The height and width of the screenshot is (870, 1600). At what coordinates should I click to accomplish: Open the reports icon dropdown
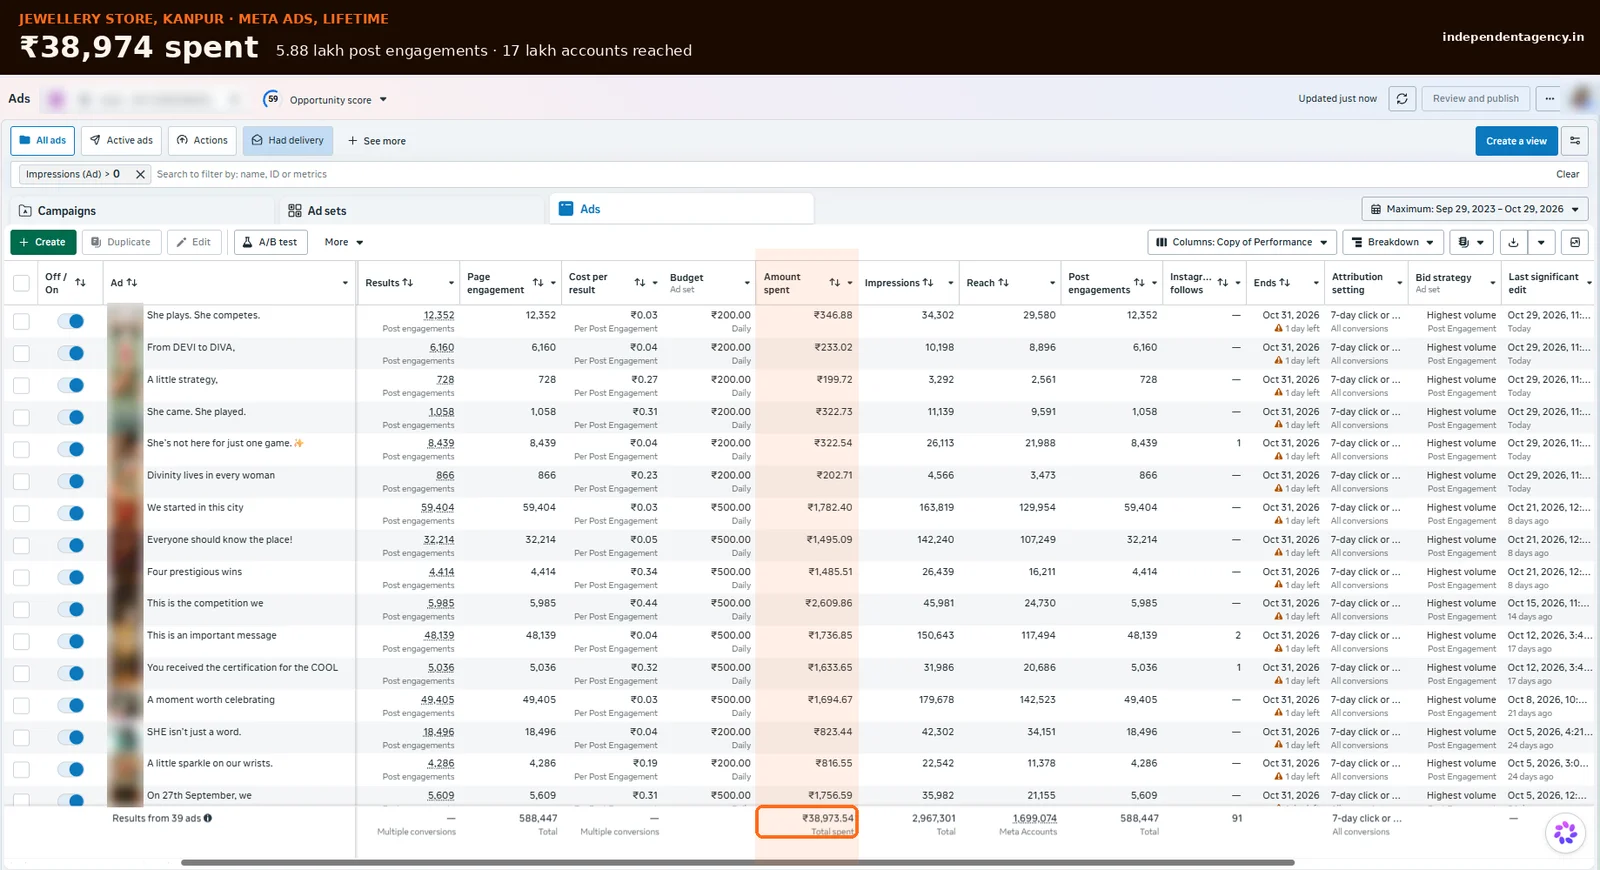pos(1469,242)
